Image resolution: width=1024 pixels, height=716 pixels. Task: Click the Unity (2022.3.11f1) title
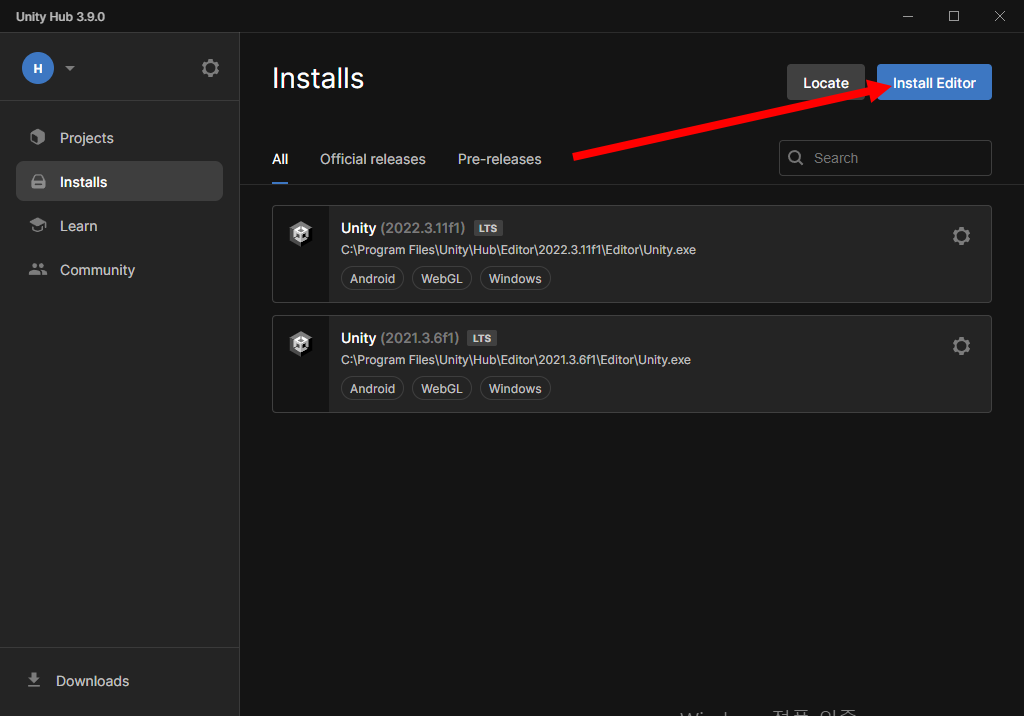click(403, 228)
